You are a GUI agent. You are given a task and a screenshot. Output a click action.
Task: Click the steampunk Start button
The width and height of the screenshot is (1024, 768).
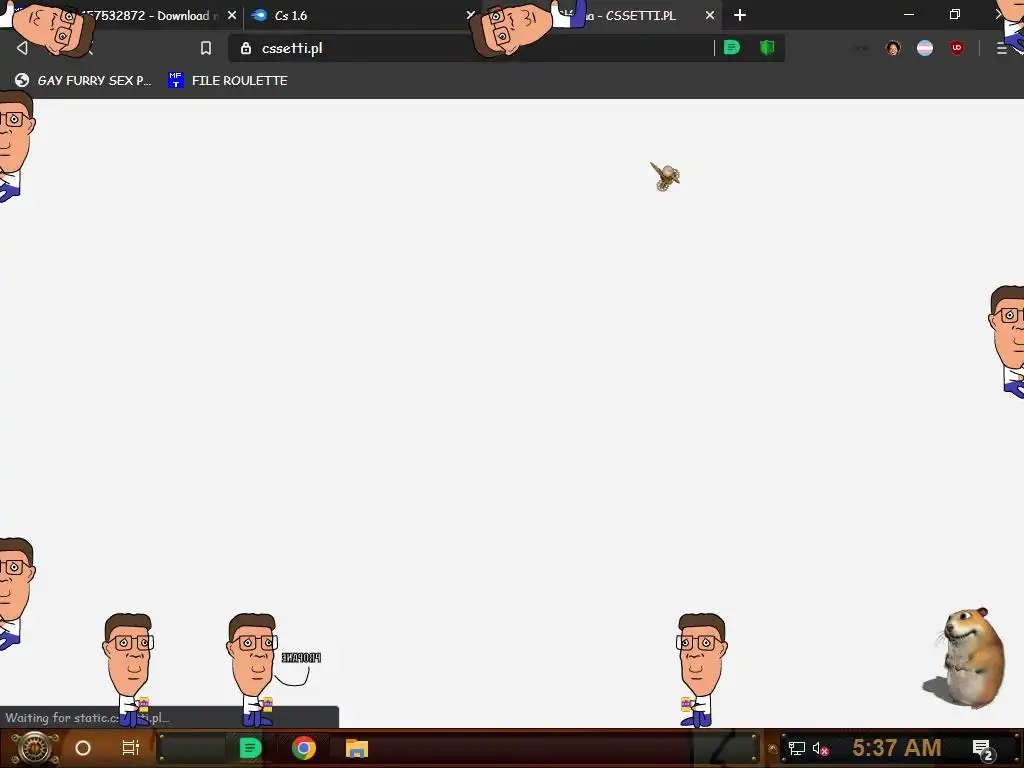35,748
